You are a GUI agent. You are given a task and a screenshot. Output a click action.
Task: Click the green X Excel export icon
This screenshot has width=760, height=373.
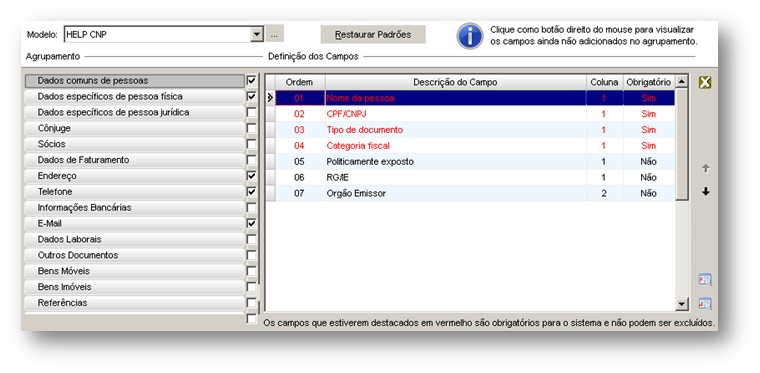tap(705, 82)
